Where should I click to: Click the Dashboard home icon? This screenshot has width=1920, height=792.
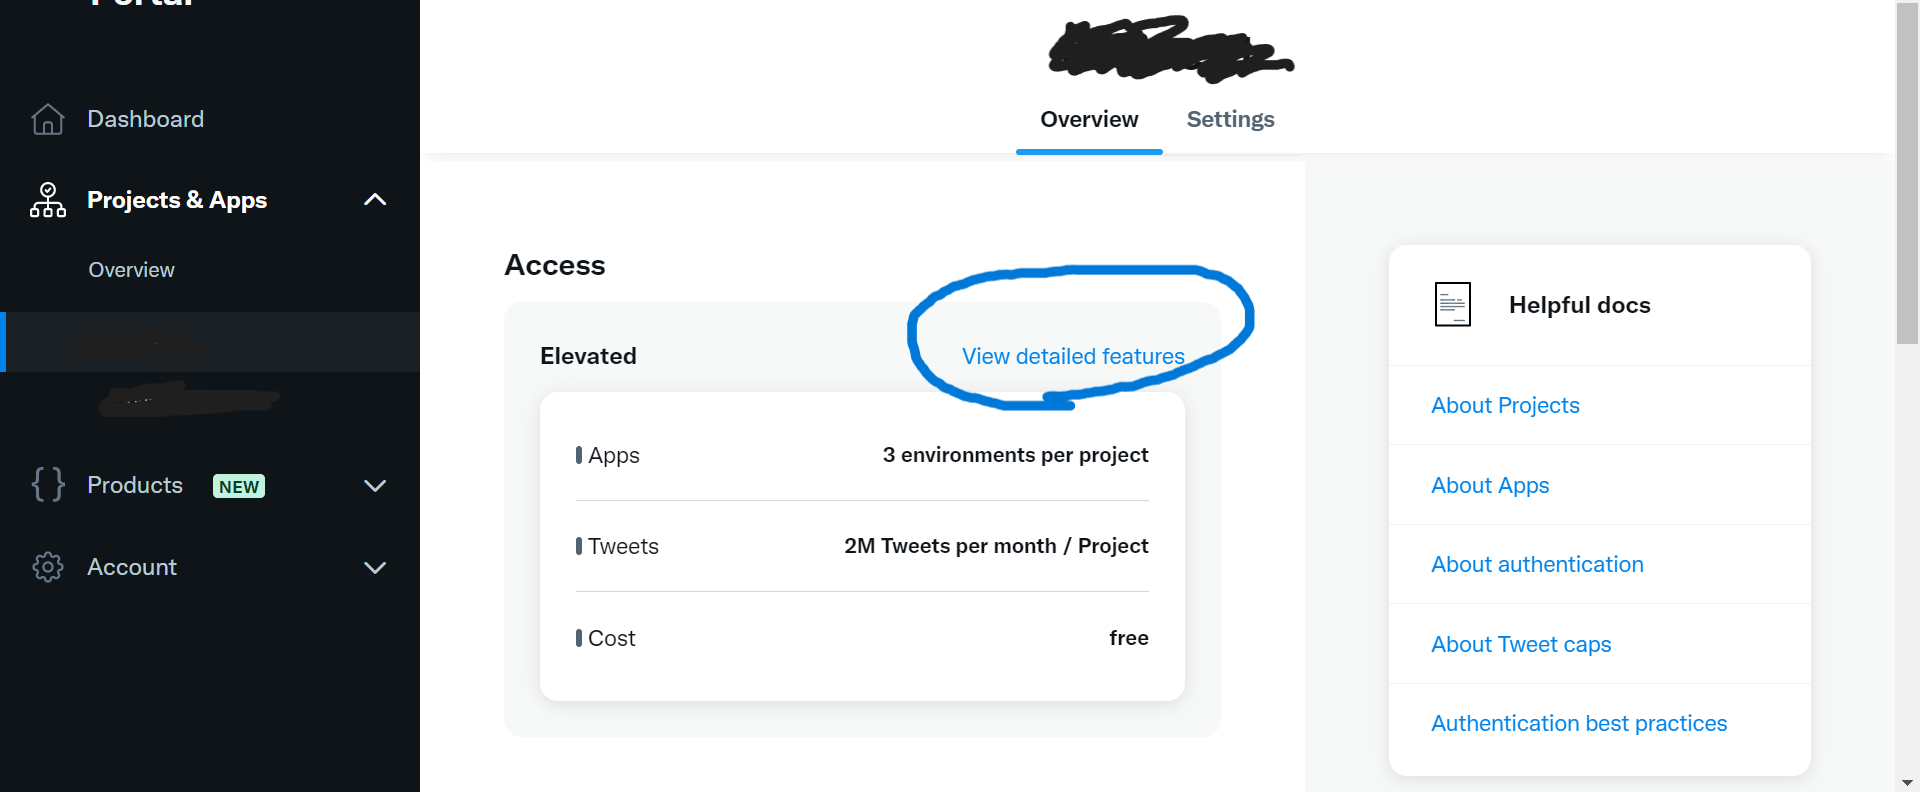click(48, 119)
